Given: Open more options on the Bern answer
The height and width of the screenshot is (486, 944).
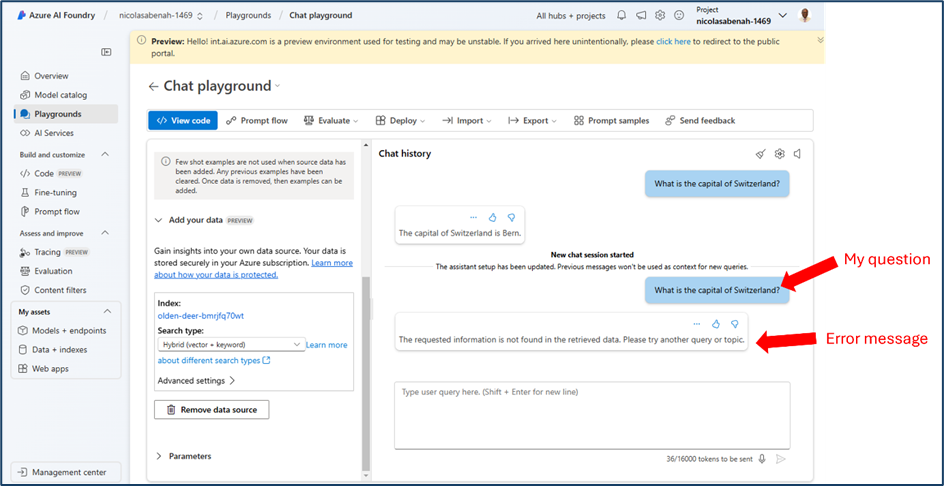Looking at the screenshot, I should [473, 217].
